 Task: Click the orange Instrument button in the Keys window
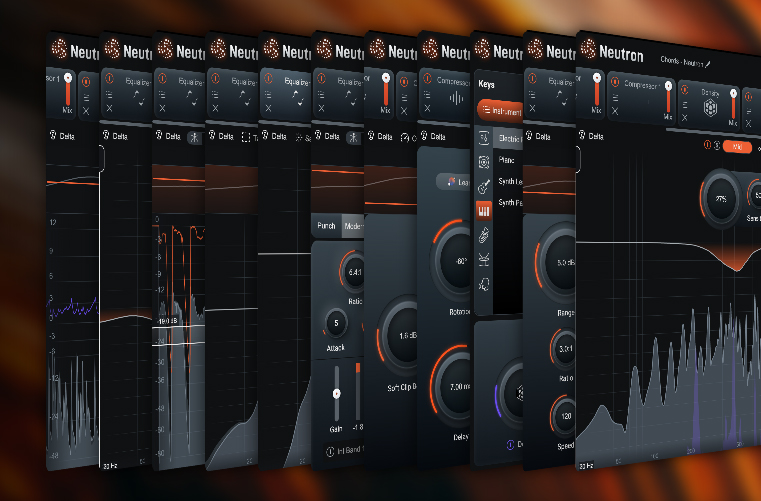[500, 111]
